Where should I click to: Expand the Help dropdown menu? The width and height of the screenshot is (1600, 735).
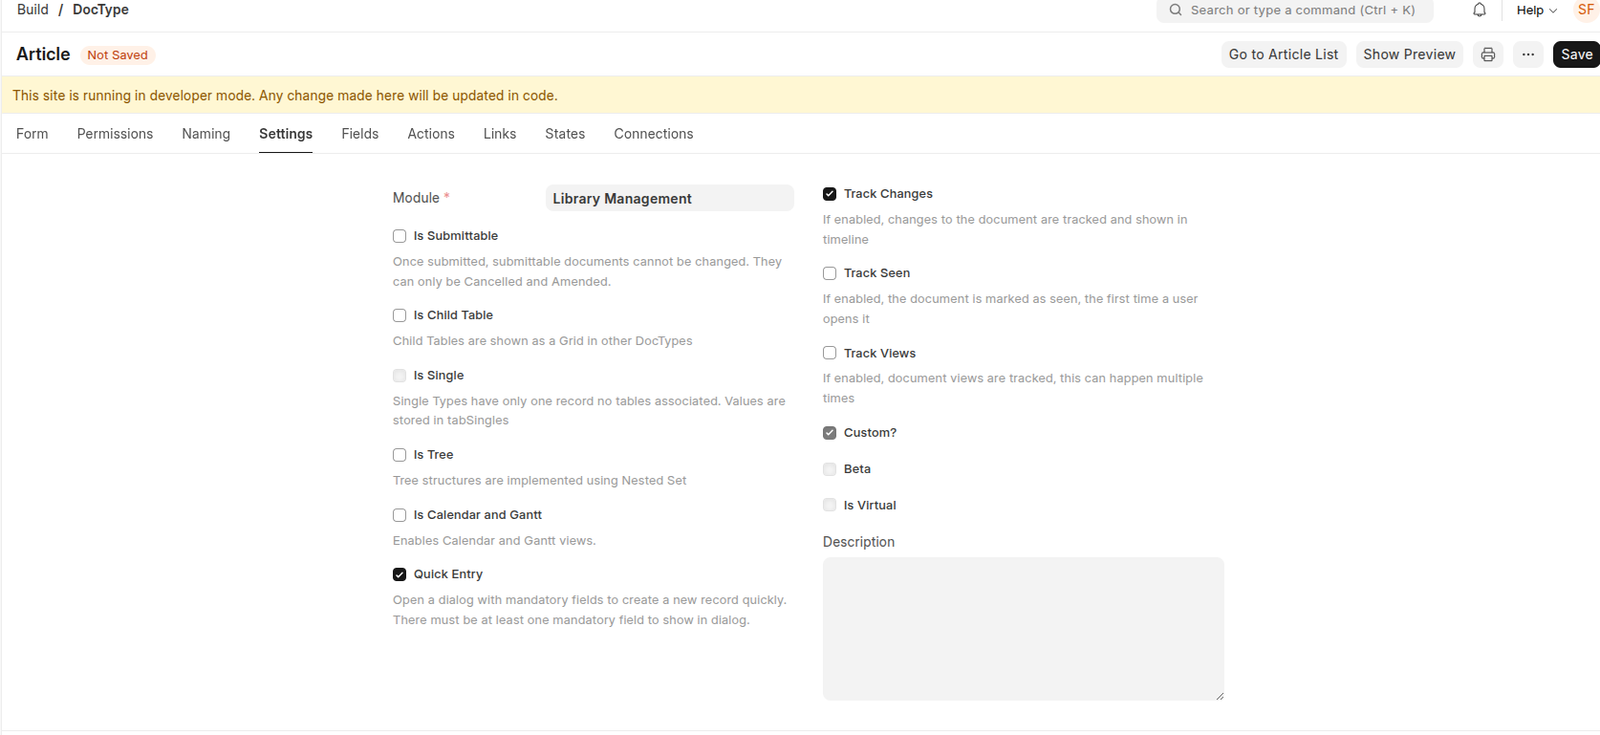[x=1536, y=10]
